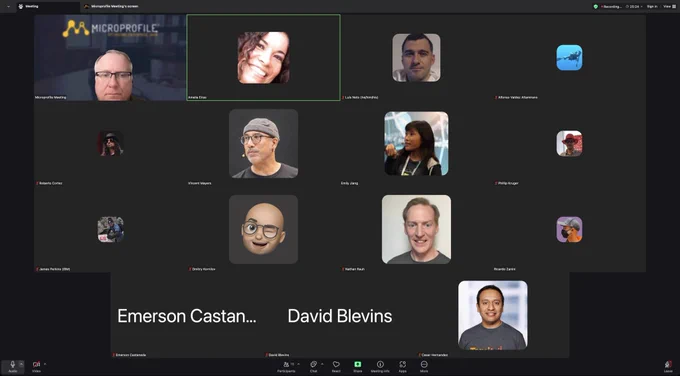This screenshot has height=376, width=680.
Task: Click muted mic icon beside Alfonso Valdez
Action: click(496, 98)
